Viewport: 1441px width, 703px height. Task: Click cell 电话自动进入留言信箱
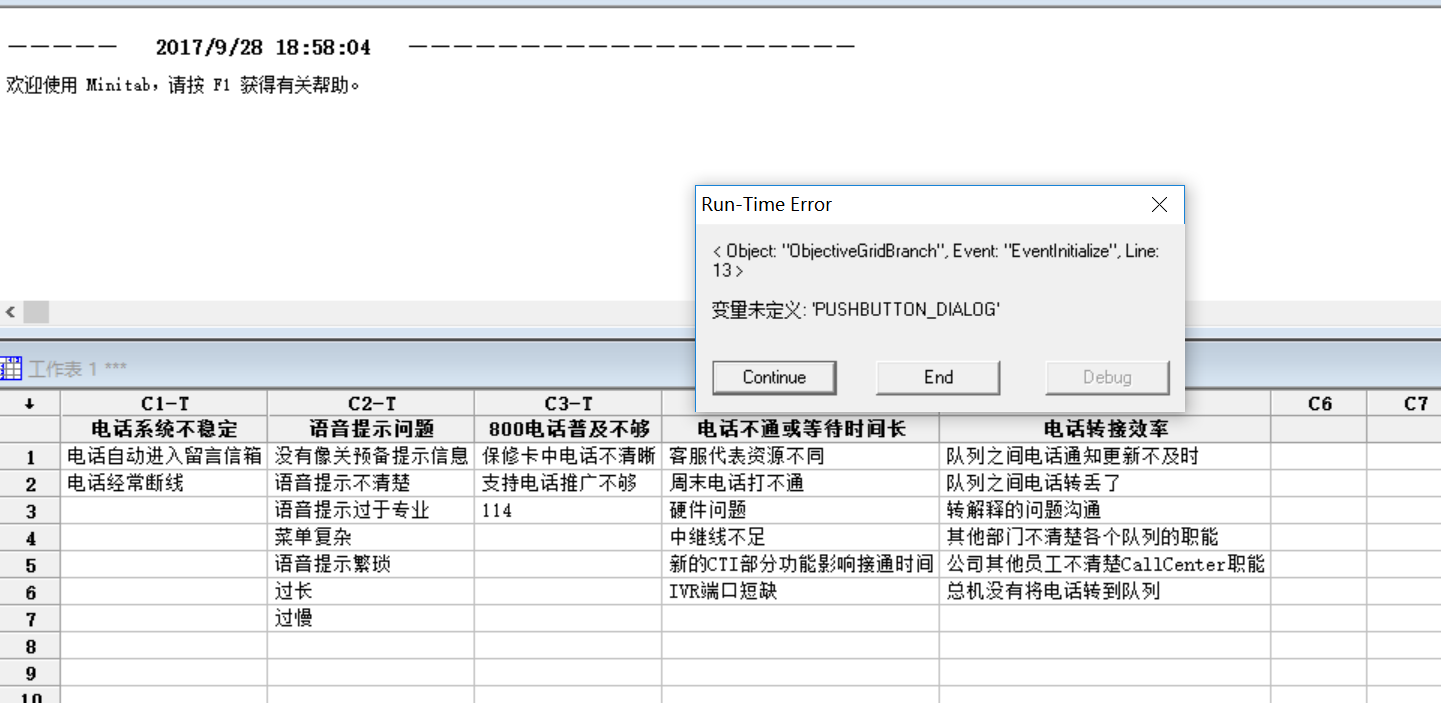[x=164, y=456]
